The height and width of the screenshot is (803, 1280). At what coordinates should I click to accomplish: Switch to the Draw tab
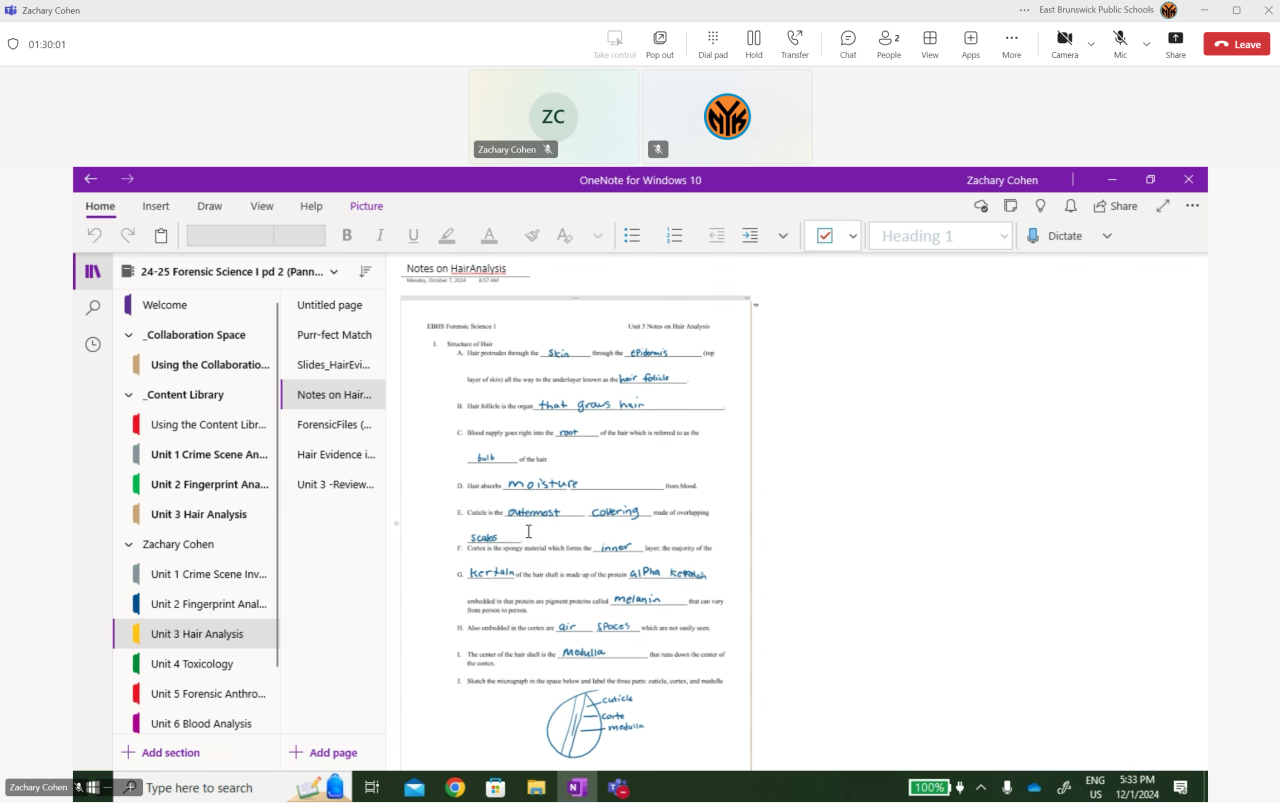210,206
